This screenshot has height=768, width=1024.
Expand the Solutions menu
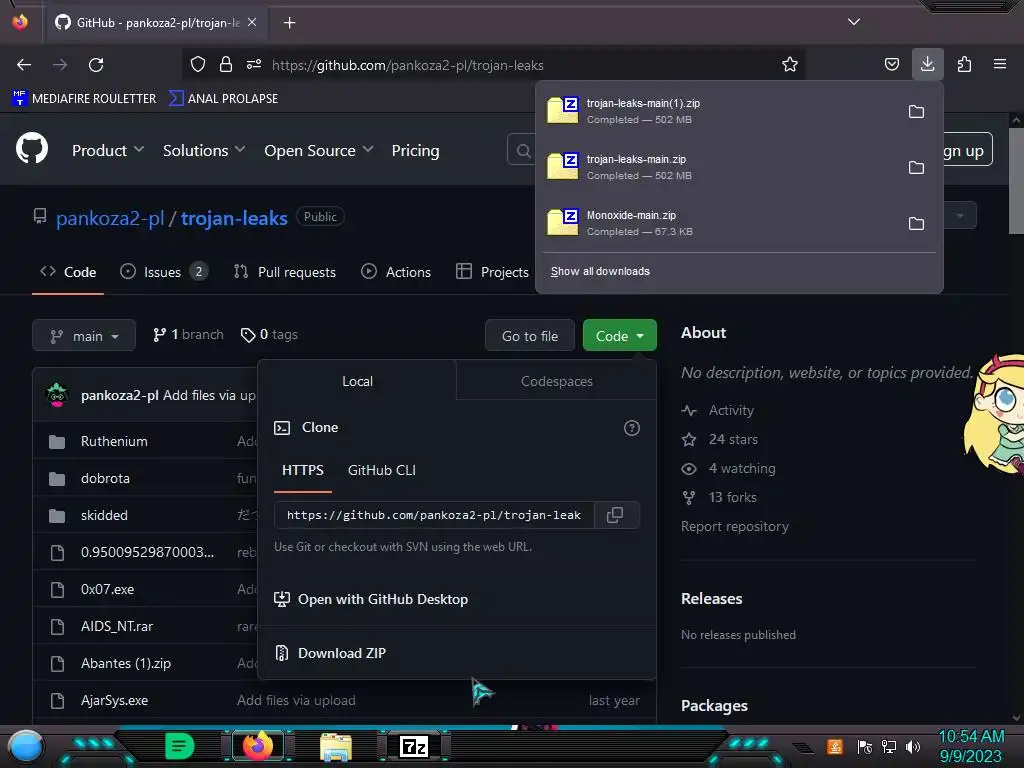(204, 150)
